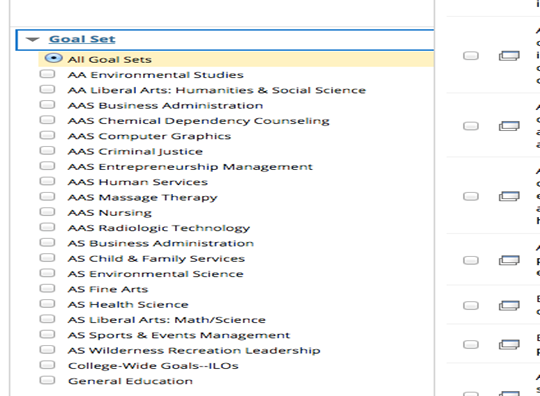The height and width of the screenshot is (396, 540).
Task: Open the fourth card-stack icon in right panel
Action: [x=509, y=260]
